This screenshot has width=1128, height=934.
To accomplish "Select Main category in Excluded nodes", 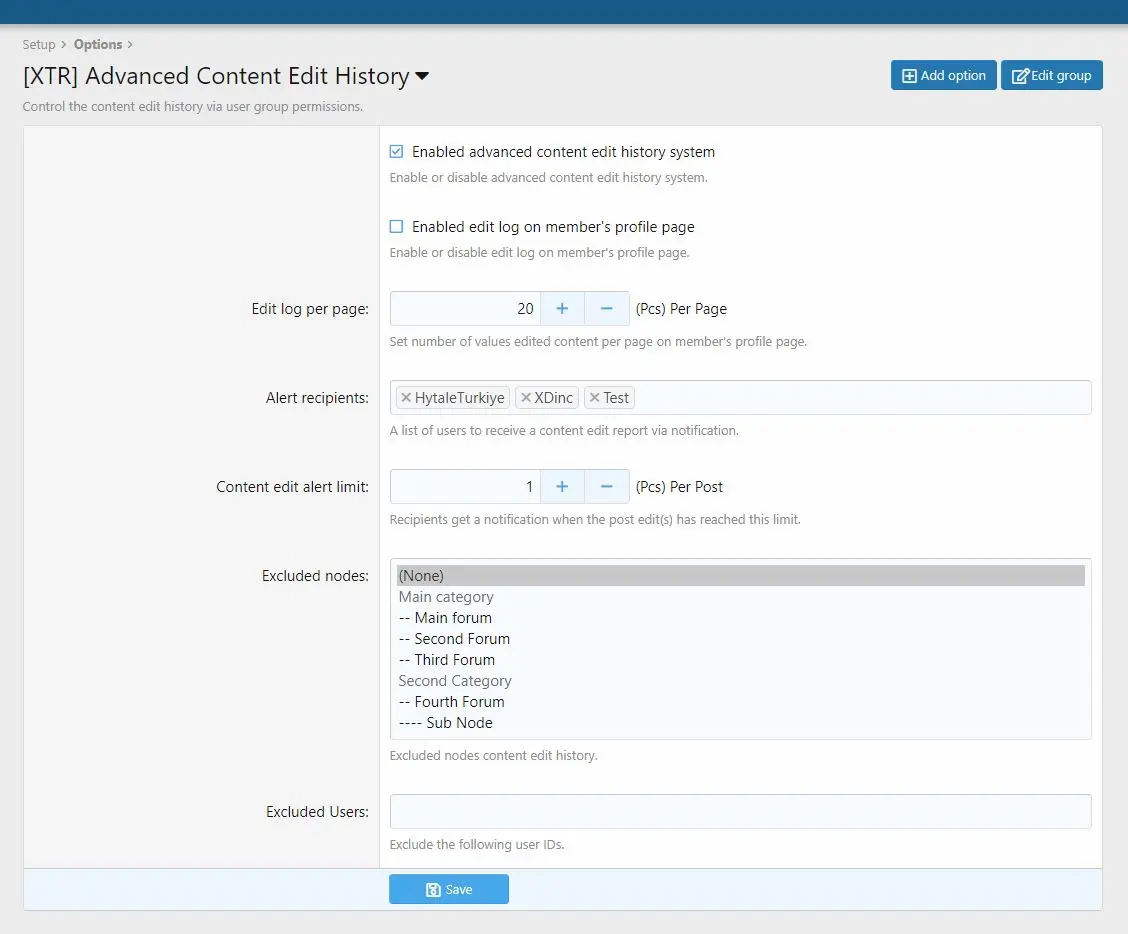I will [740, 597].
